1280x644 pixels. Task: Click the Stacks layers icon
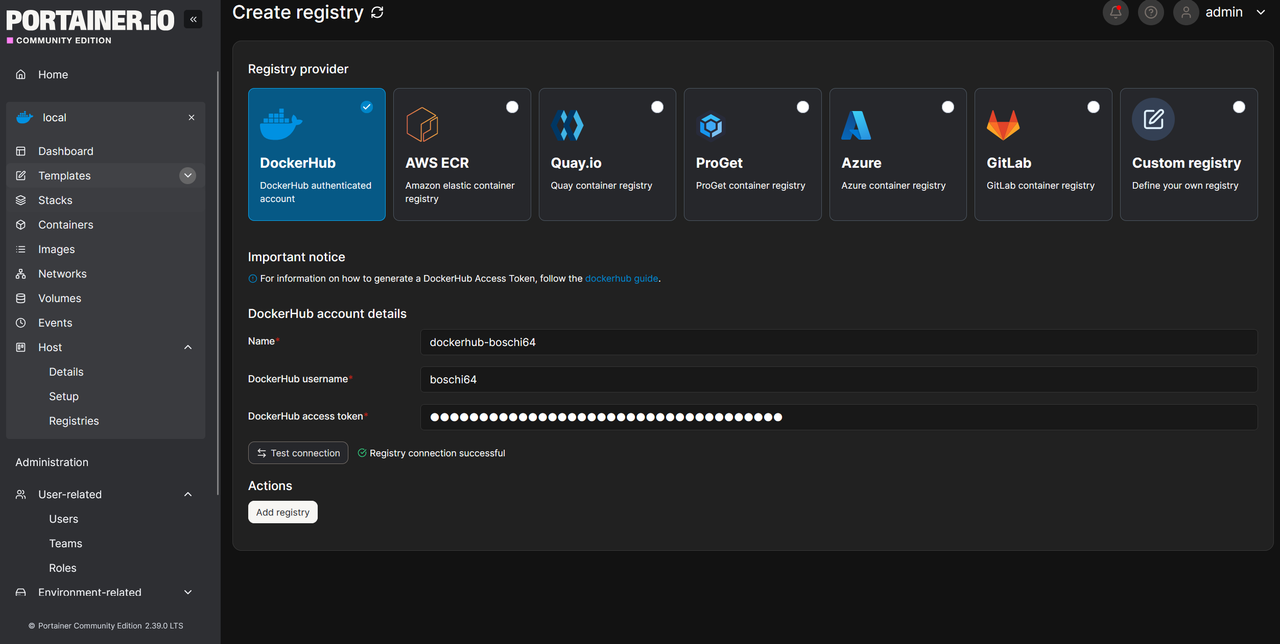point(21,200)
